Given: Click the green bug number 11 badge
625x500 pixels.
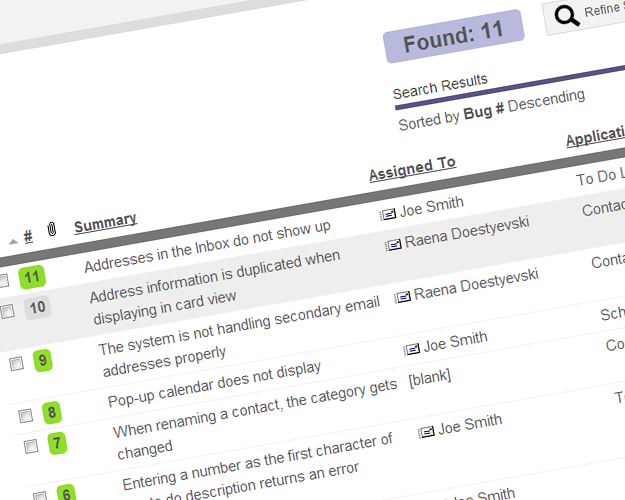Looking at the screenshot, I should pos(32,277).
